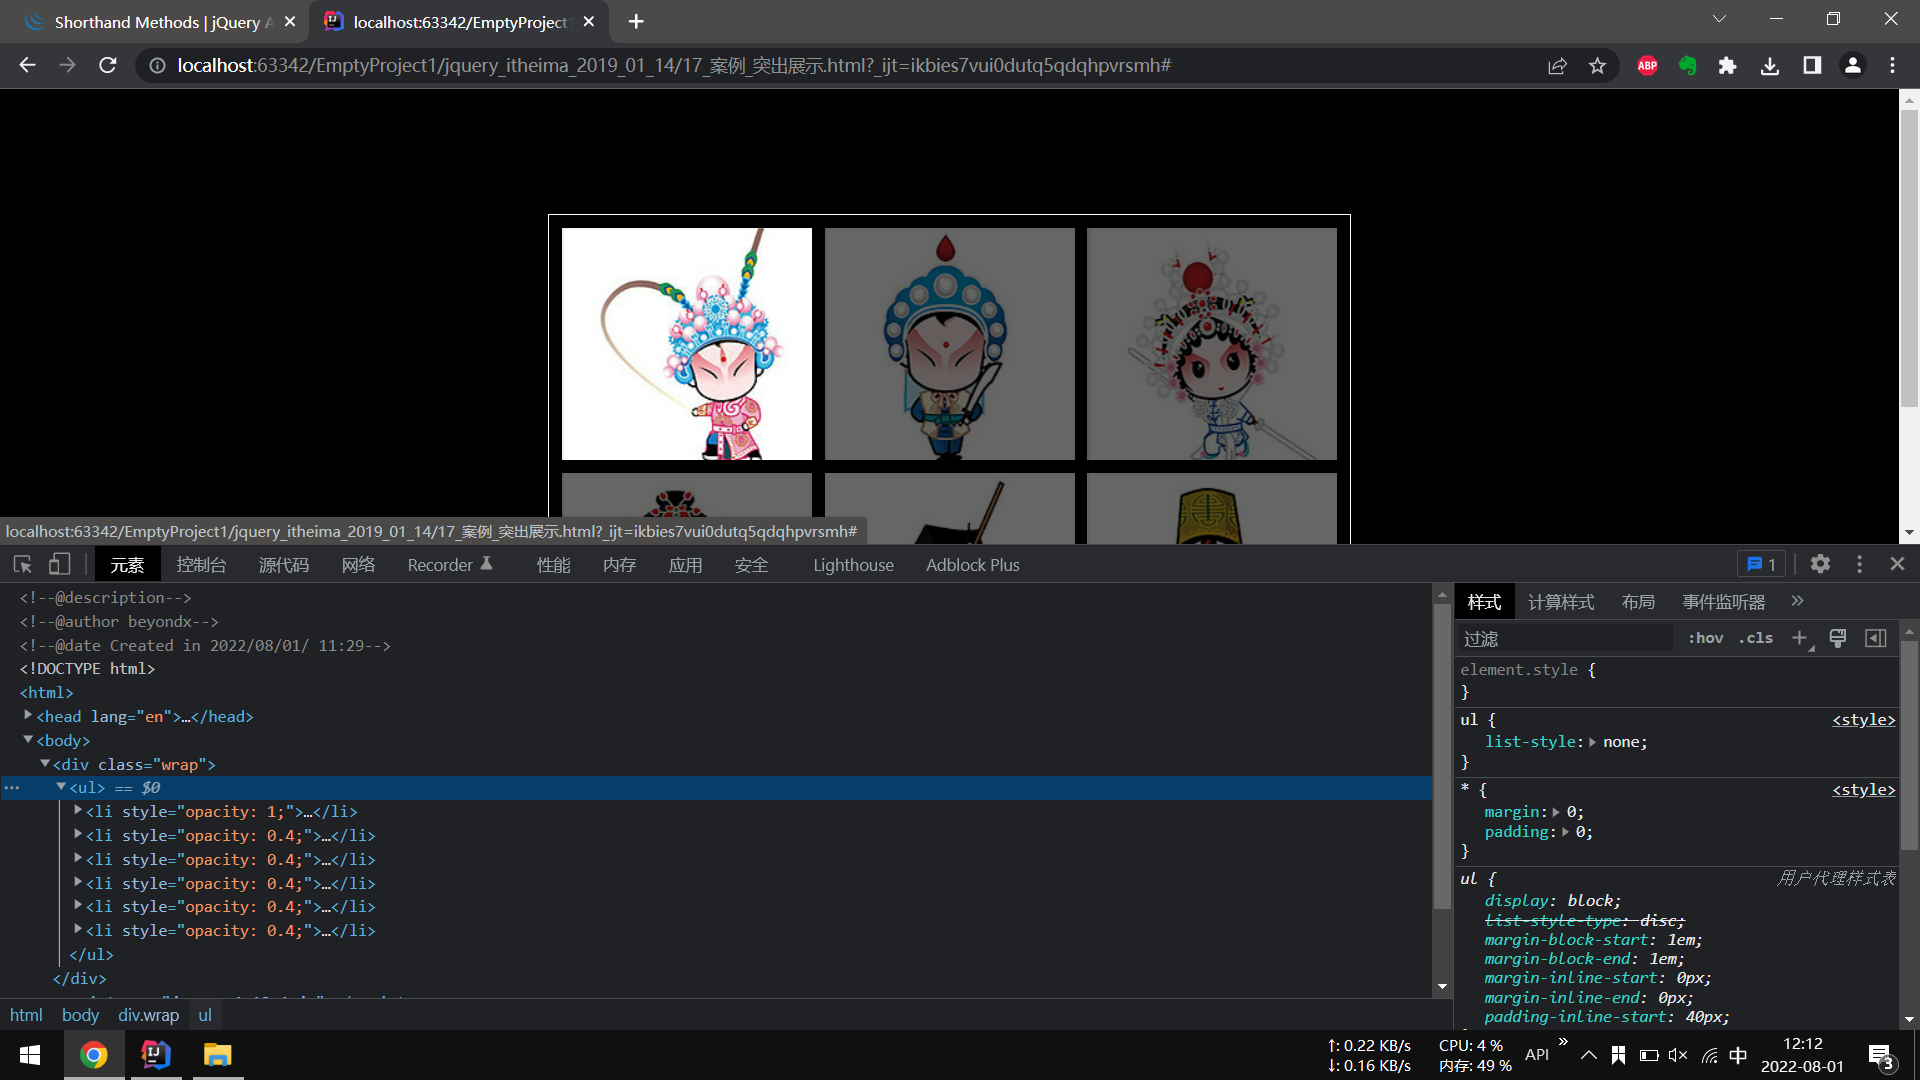Activate the DevTools element inspector picker
This screenshot has height=1080, width=1920.
(22, 565)
